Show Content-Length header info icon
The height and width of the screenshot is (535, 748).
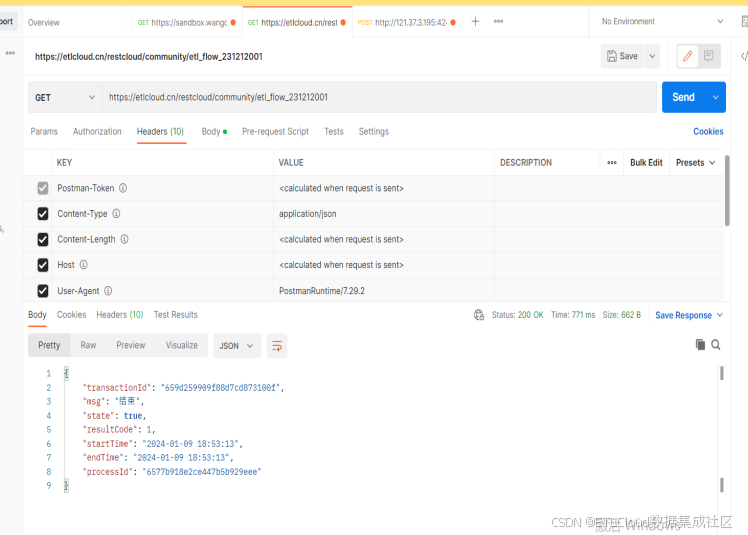pyautogui.click(x=125, y=239)
